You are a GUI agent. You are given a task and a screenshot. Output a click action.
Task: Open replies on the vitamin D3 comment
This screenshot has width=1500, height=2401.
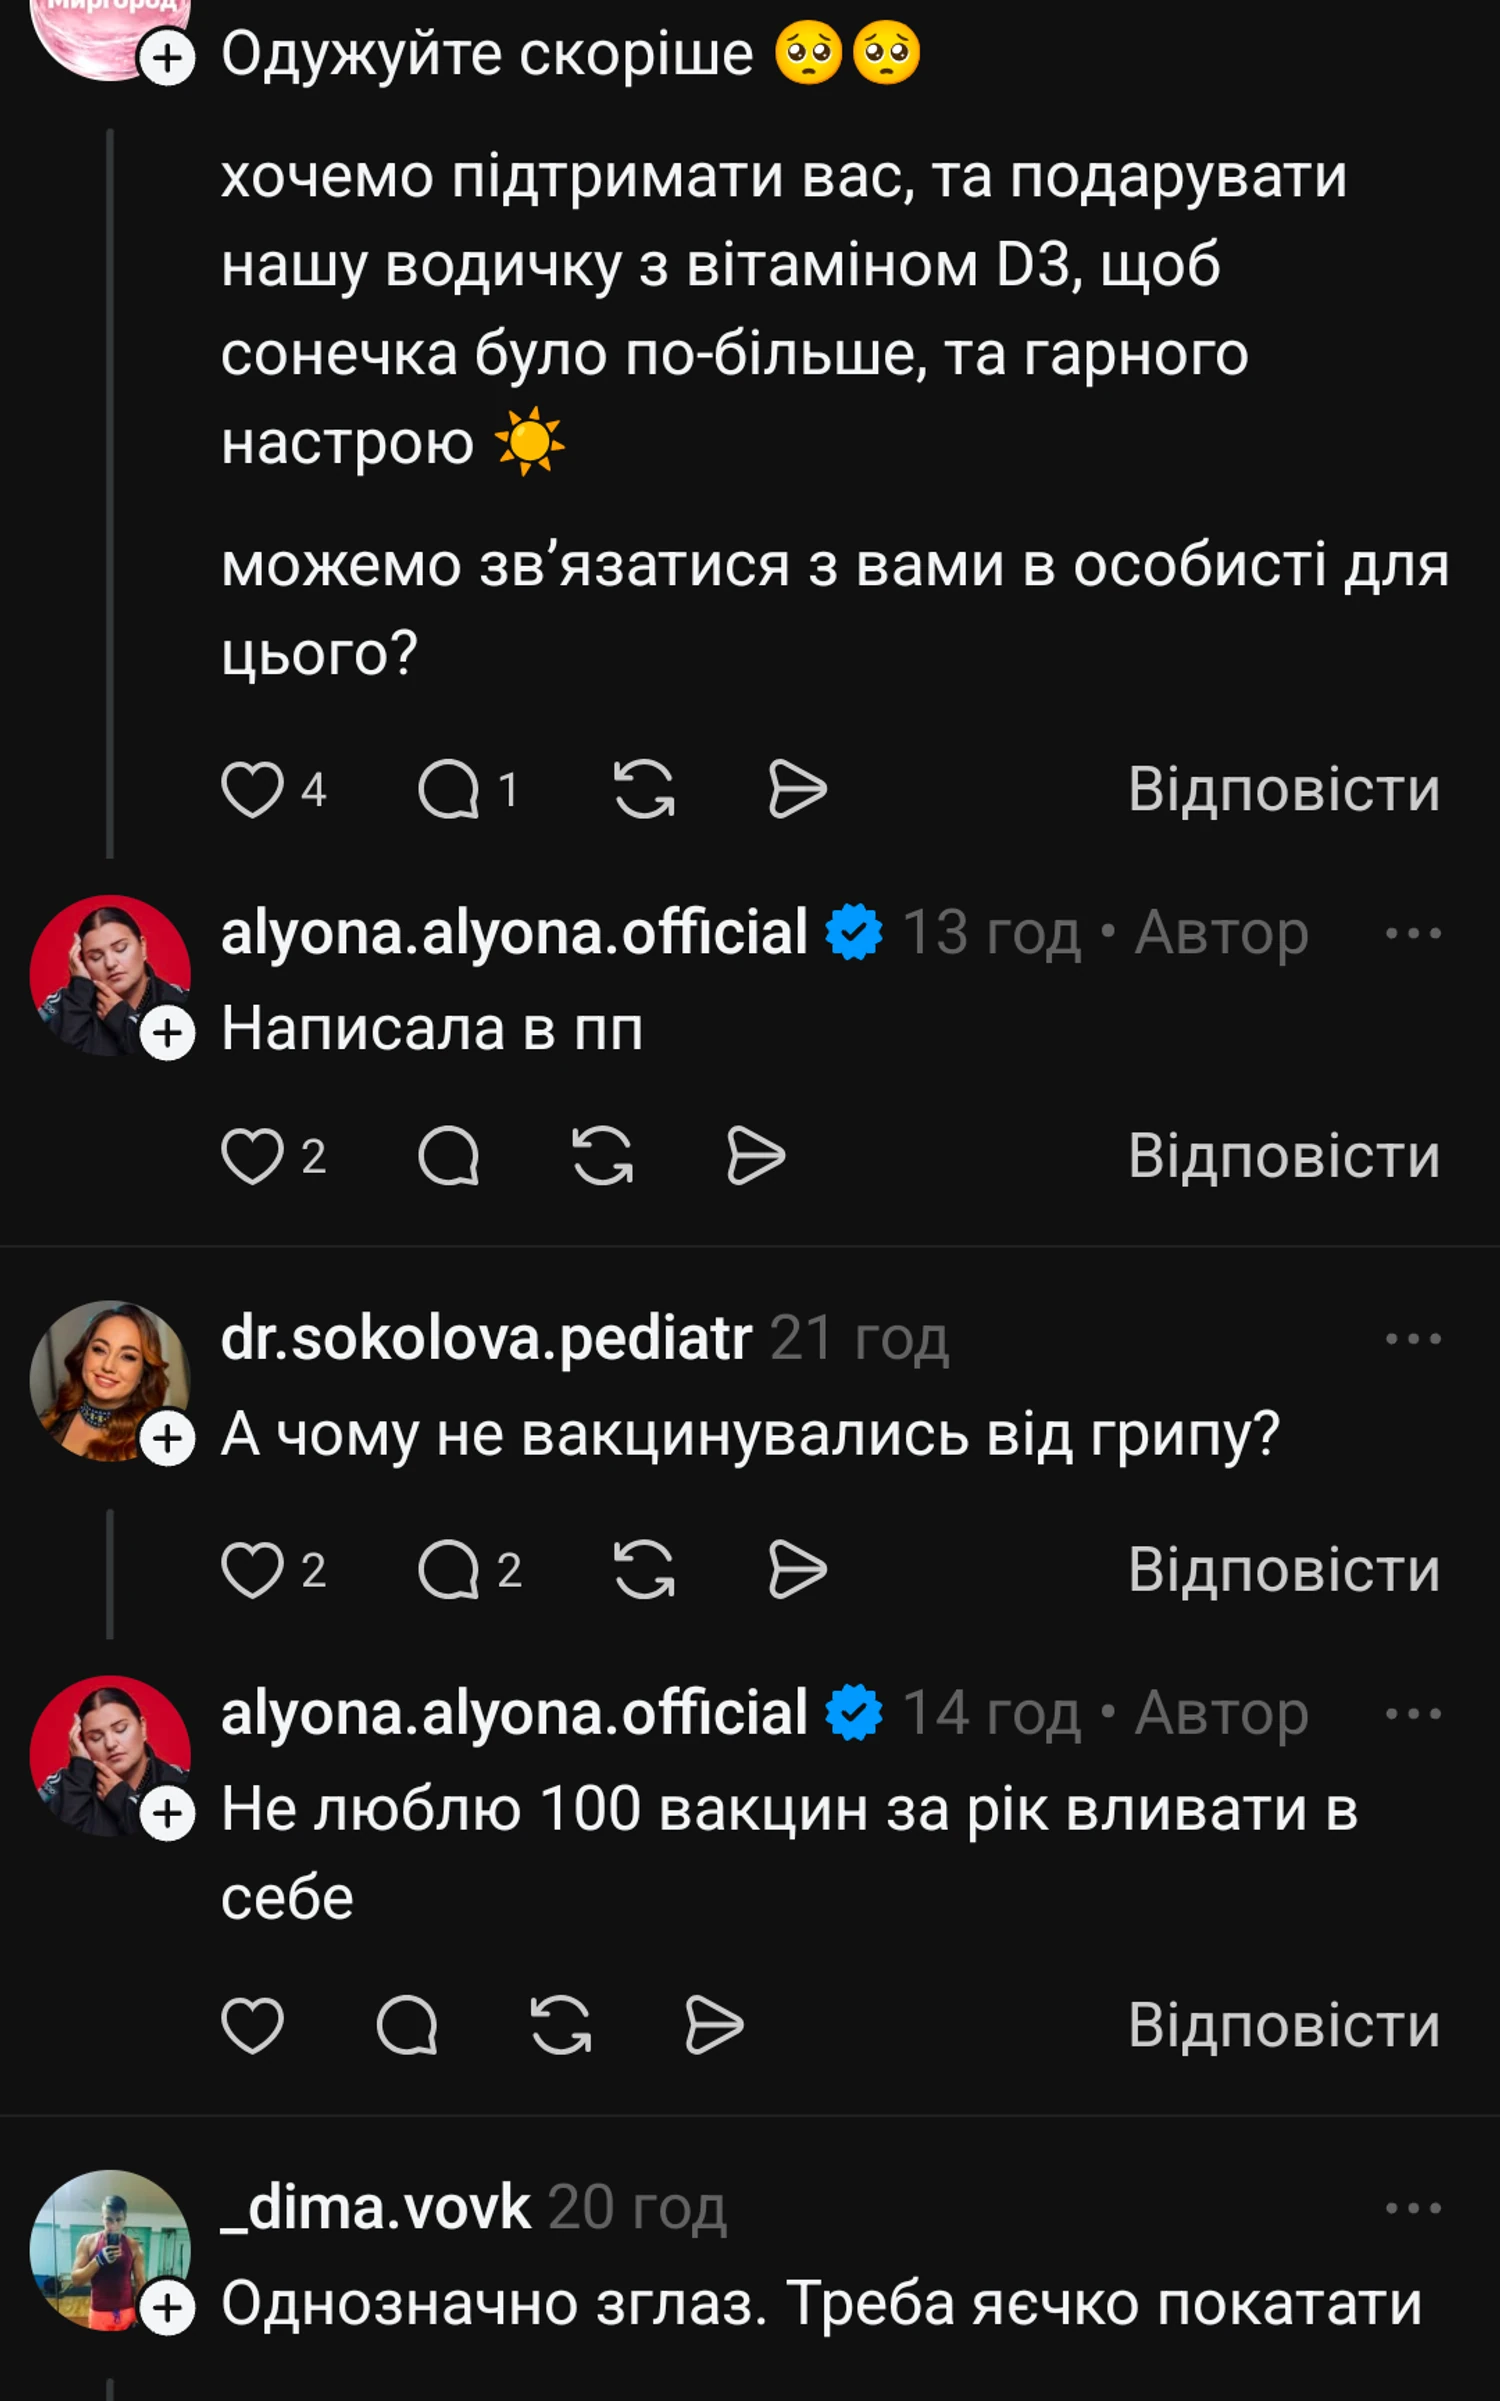click(449, 790)
